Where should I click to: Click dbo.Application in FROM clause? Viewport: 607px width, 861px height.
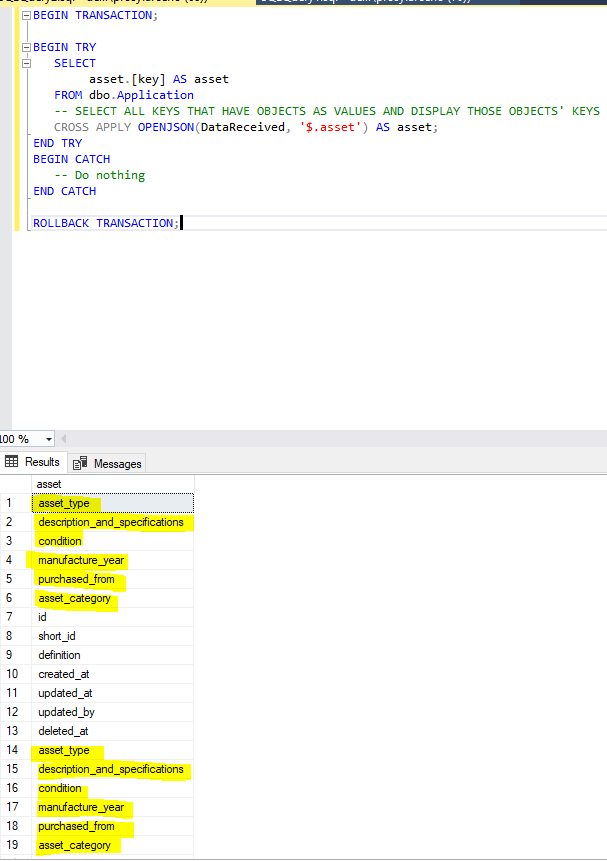141,95
